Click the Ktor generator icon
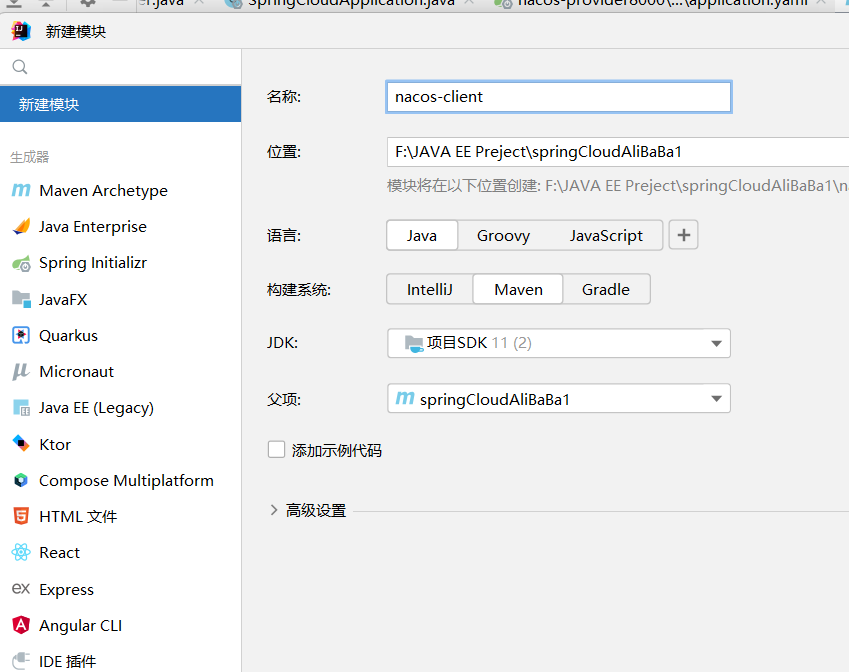 (x=21, y=443)
